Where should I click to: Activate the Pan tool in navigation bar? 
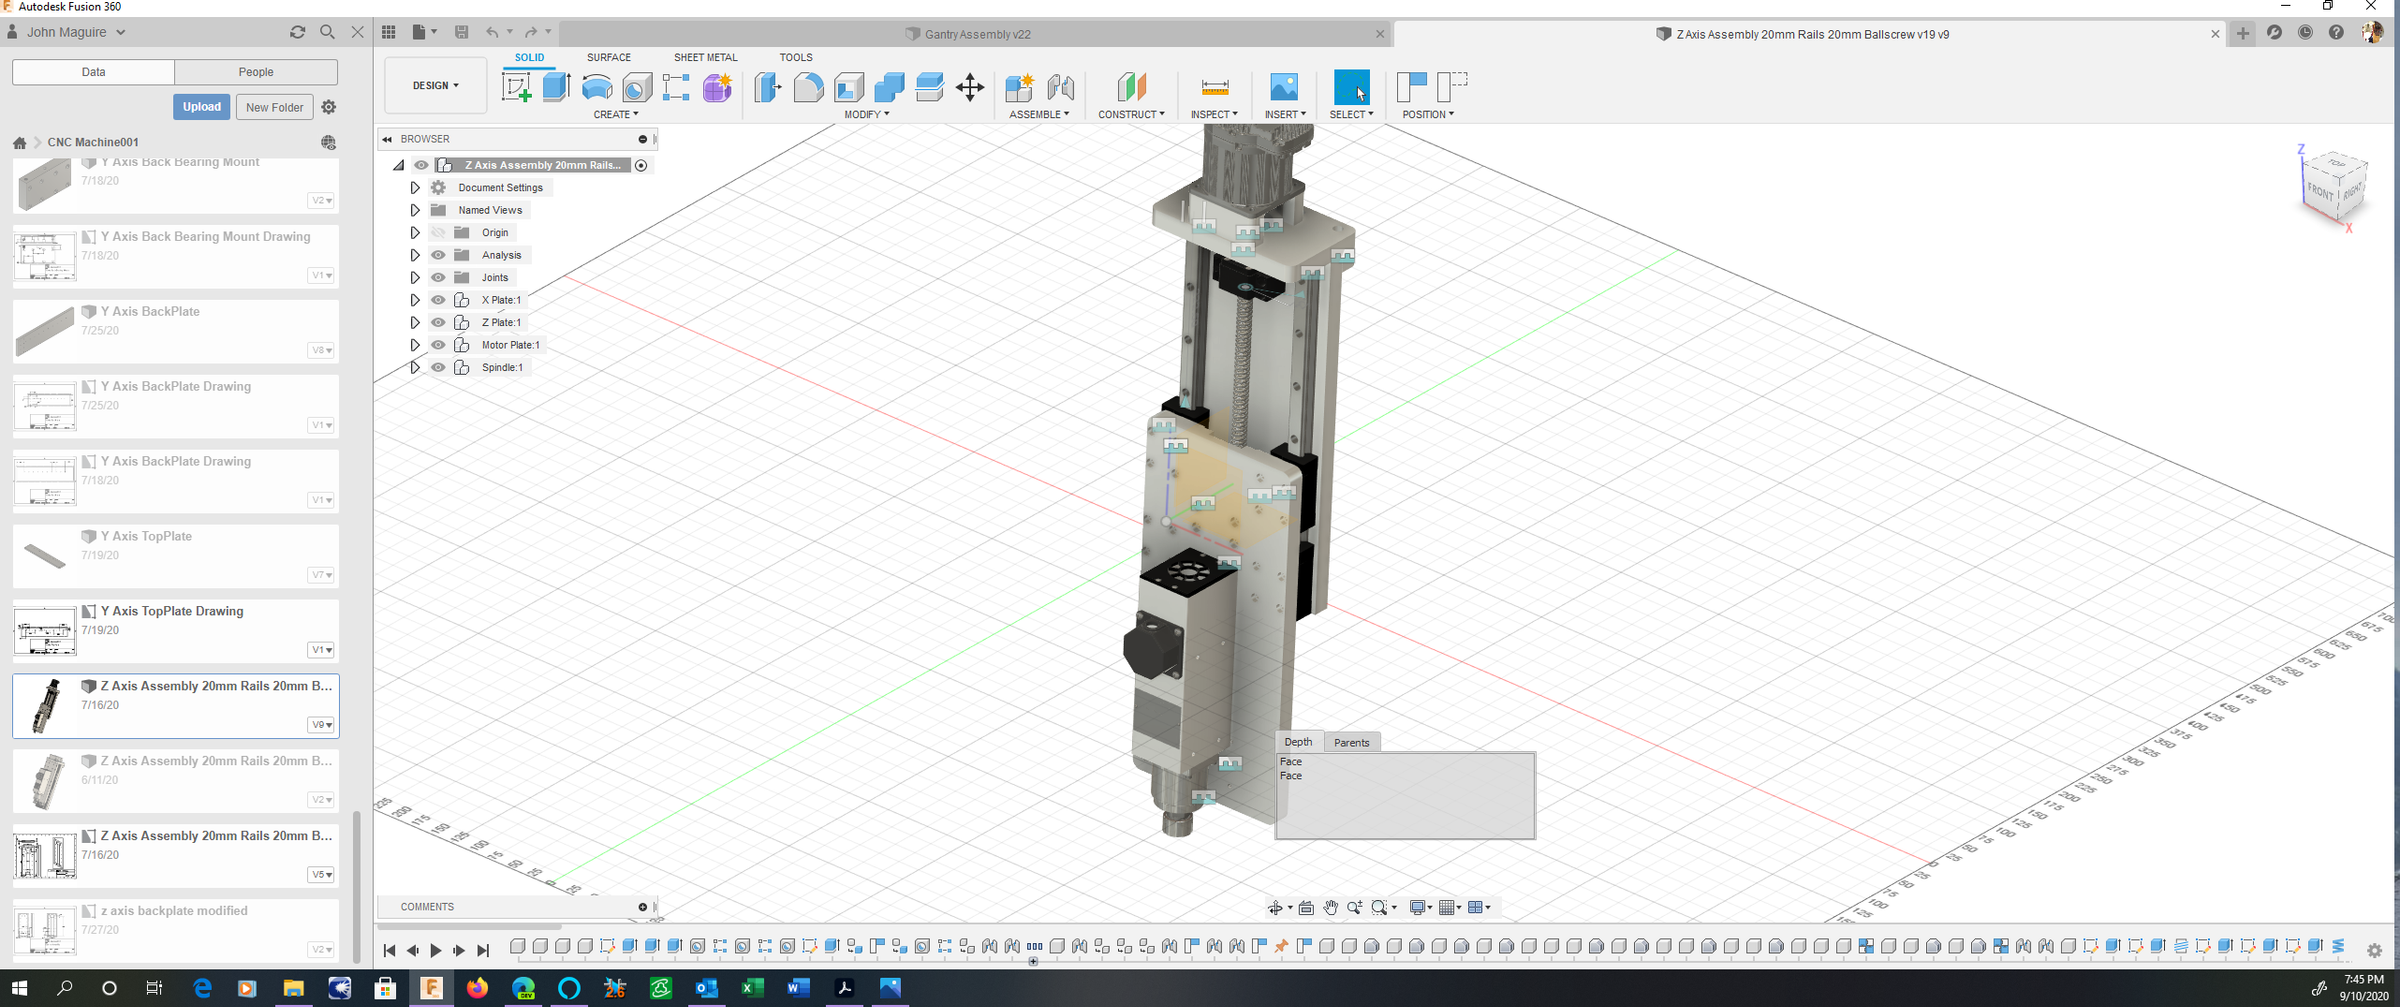[1330, 907]
